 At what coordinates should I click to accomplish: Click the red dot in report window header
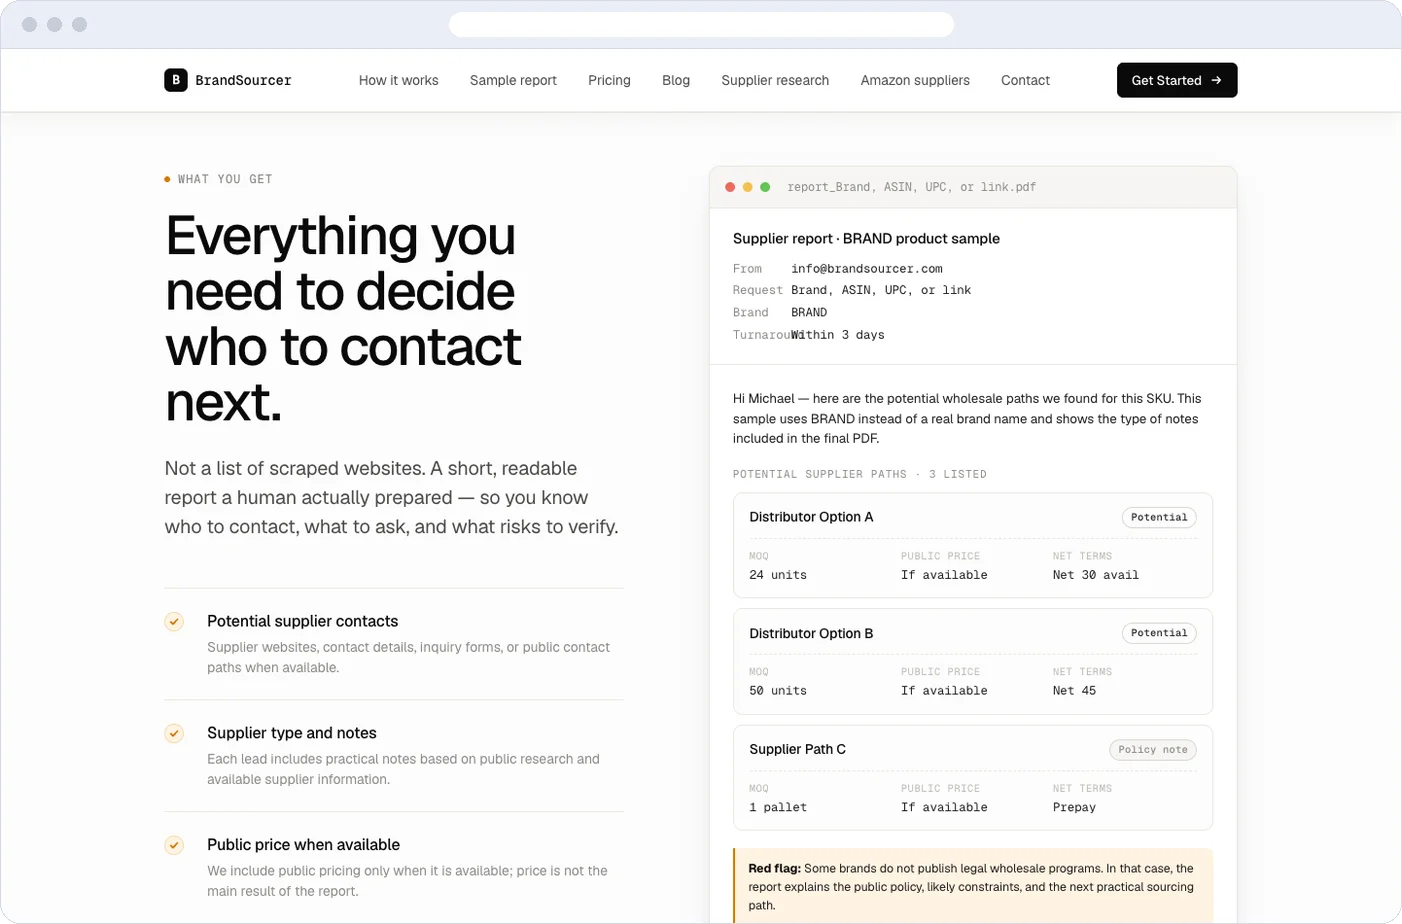(730, 187)
